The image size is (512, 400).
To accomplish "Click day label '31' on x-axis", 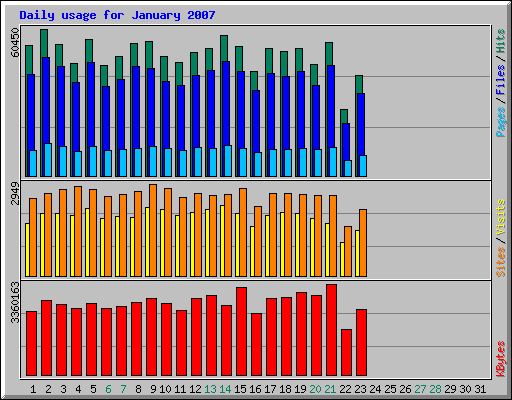I will (x=480, y=389).
